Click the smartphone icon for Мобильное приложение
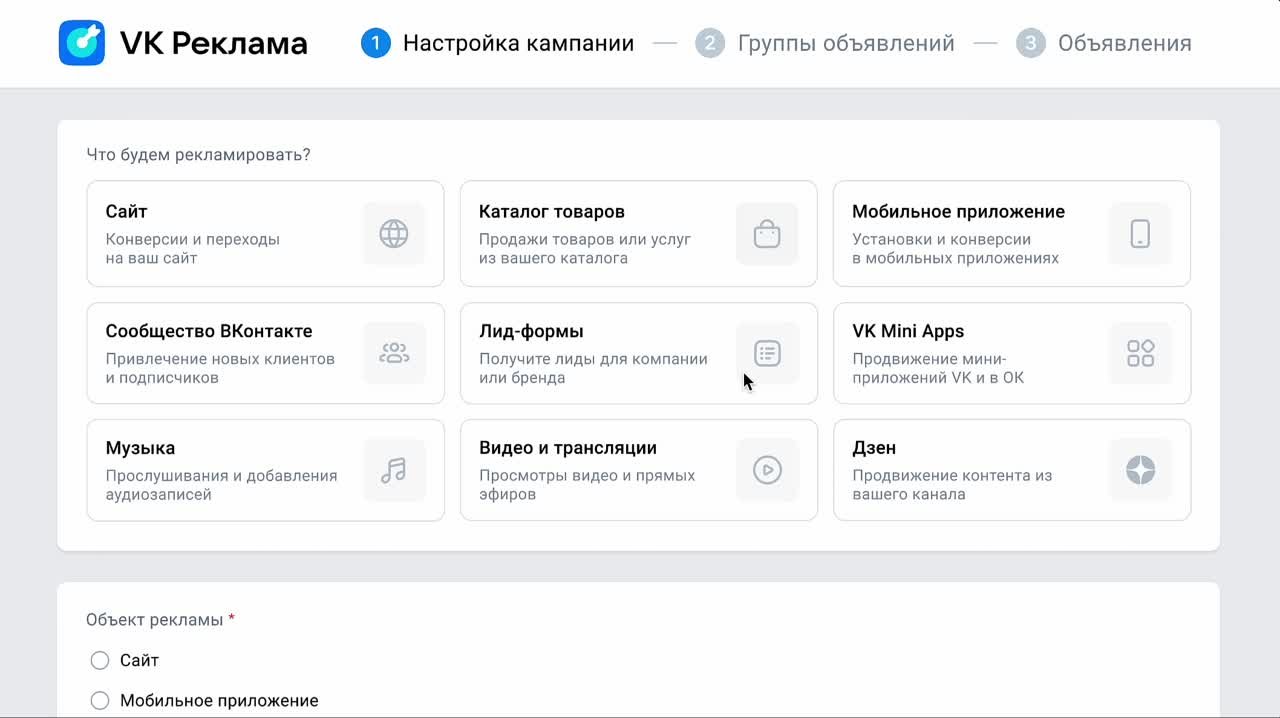 click(1140, 234)
